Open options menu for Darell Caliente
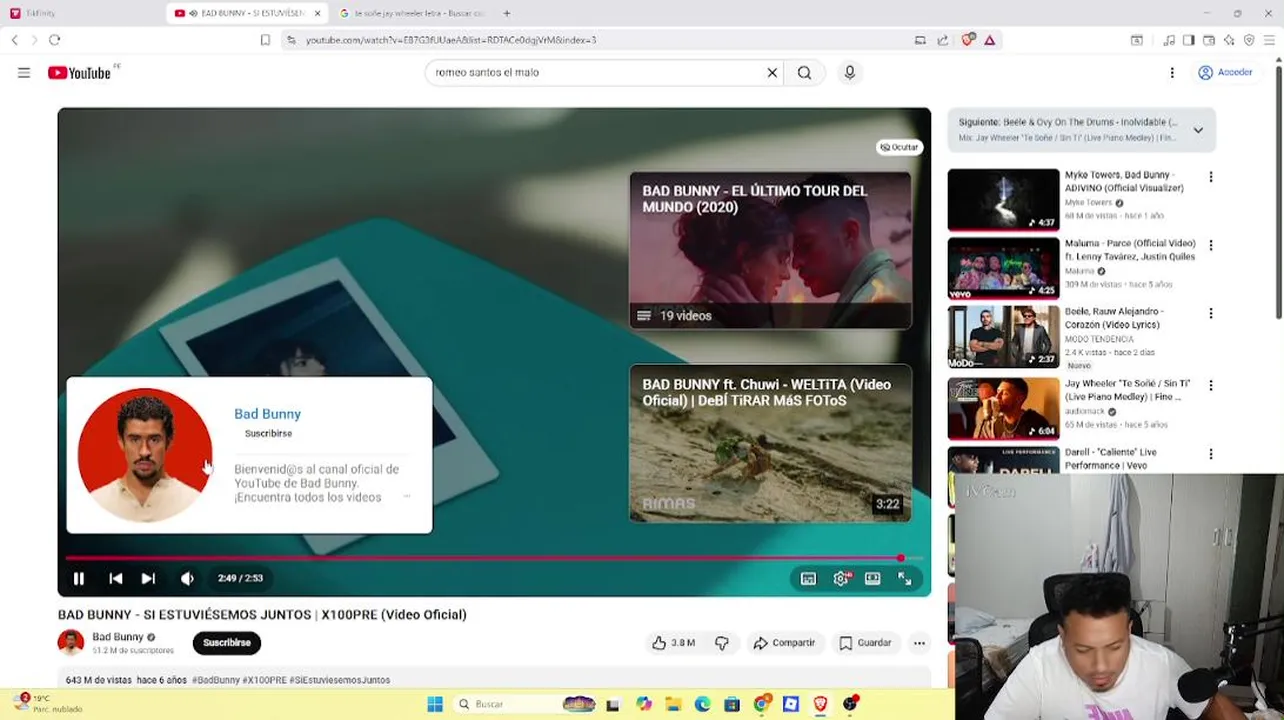Screen dimensions: 1284x720 click(1211, 453)
